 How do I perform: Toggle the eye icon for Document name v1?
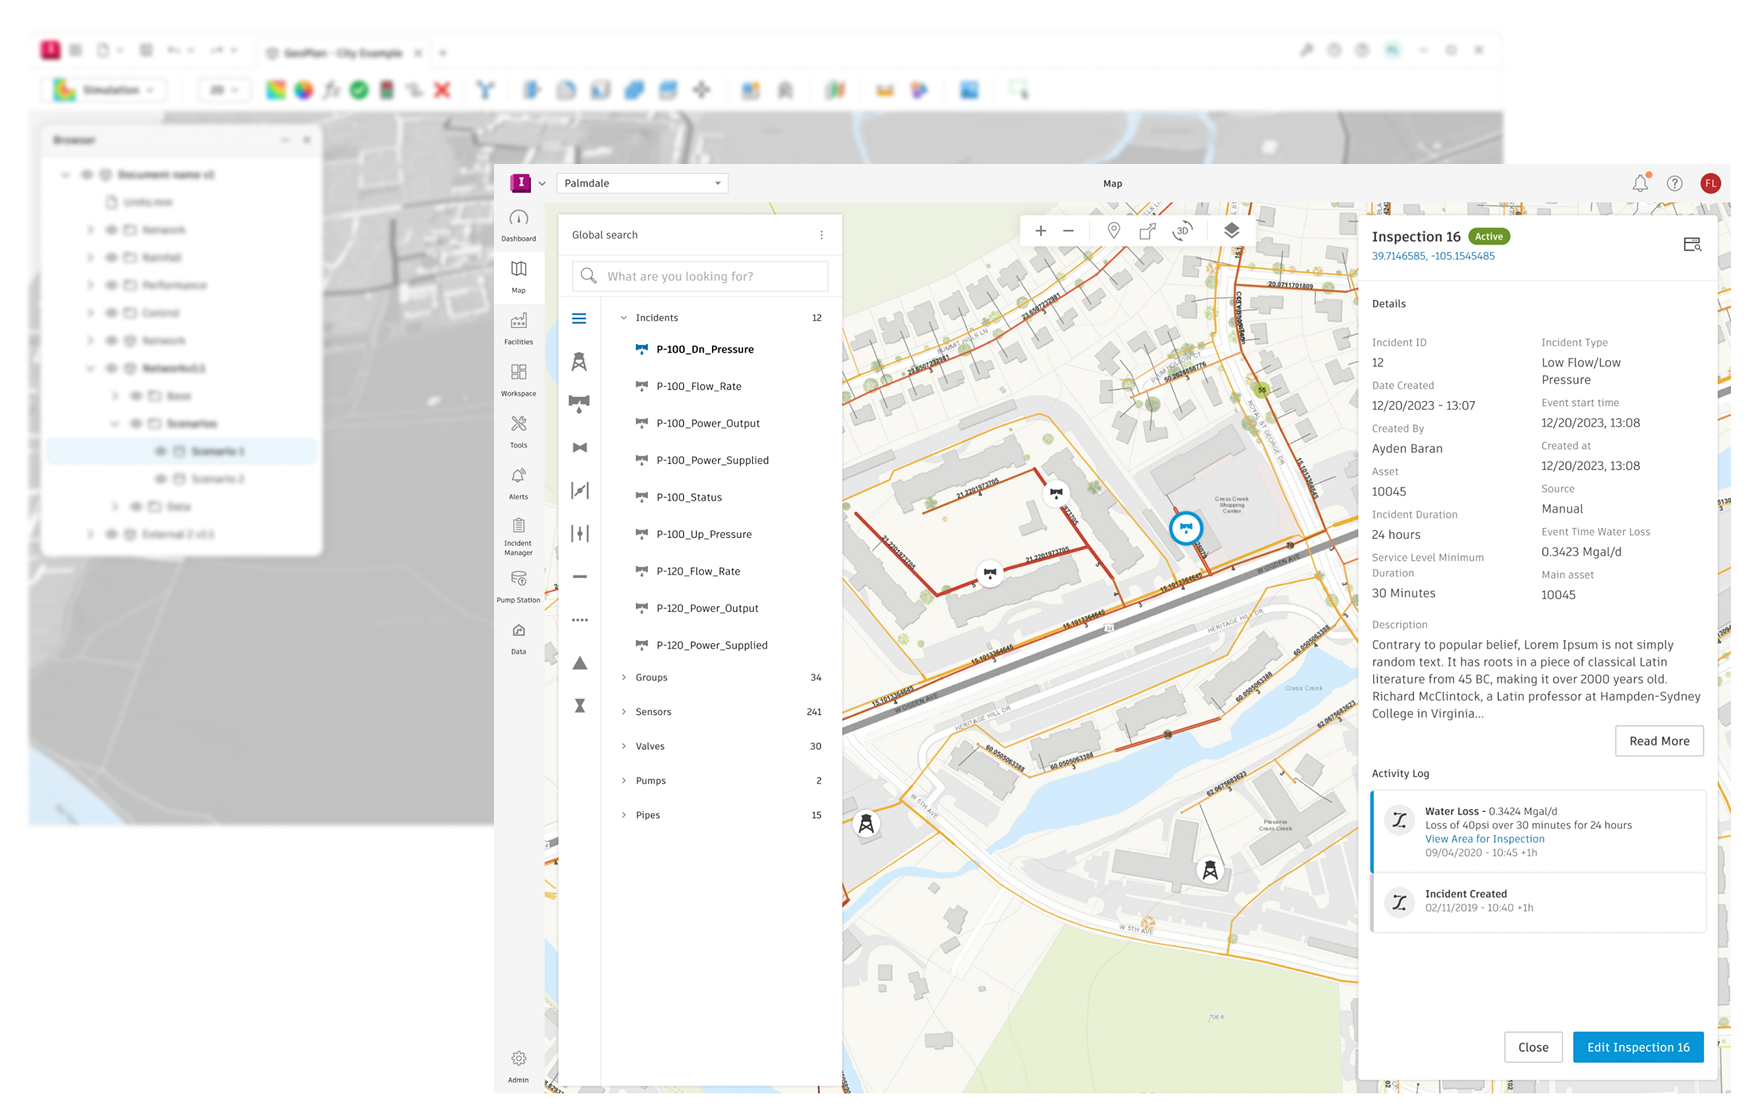click(x=87, y=175)
